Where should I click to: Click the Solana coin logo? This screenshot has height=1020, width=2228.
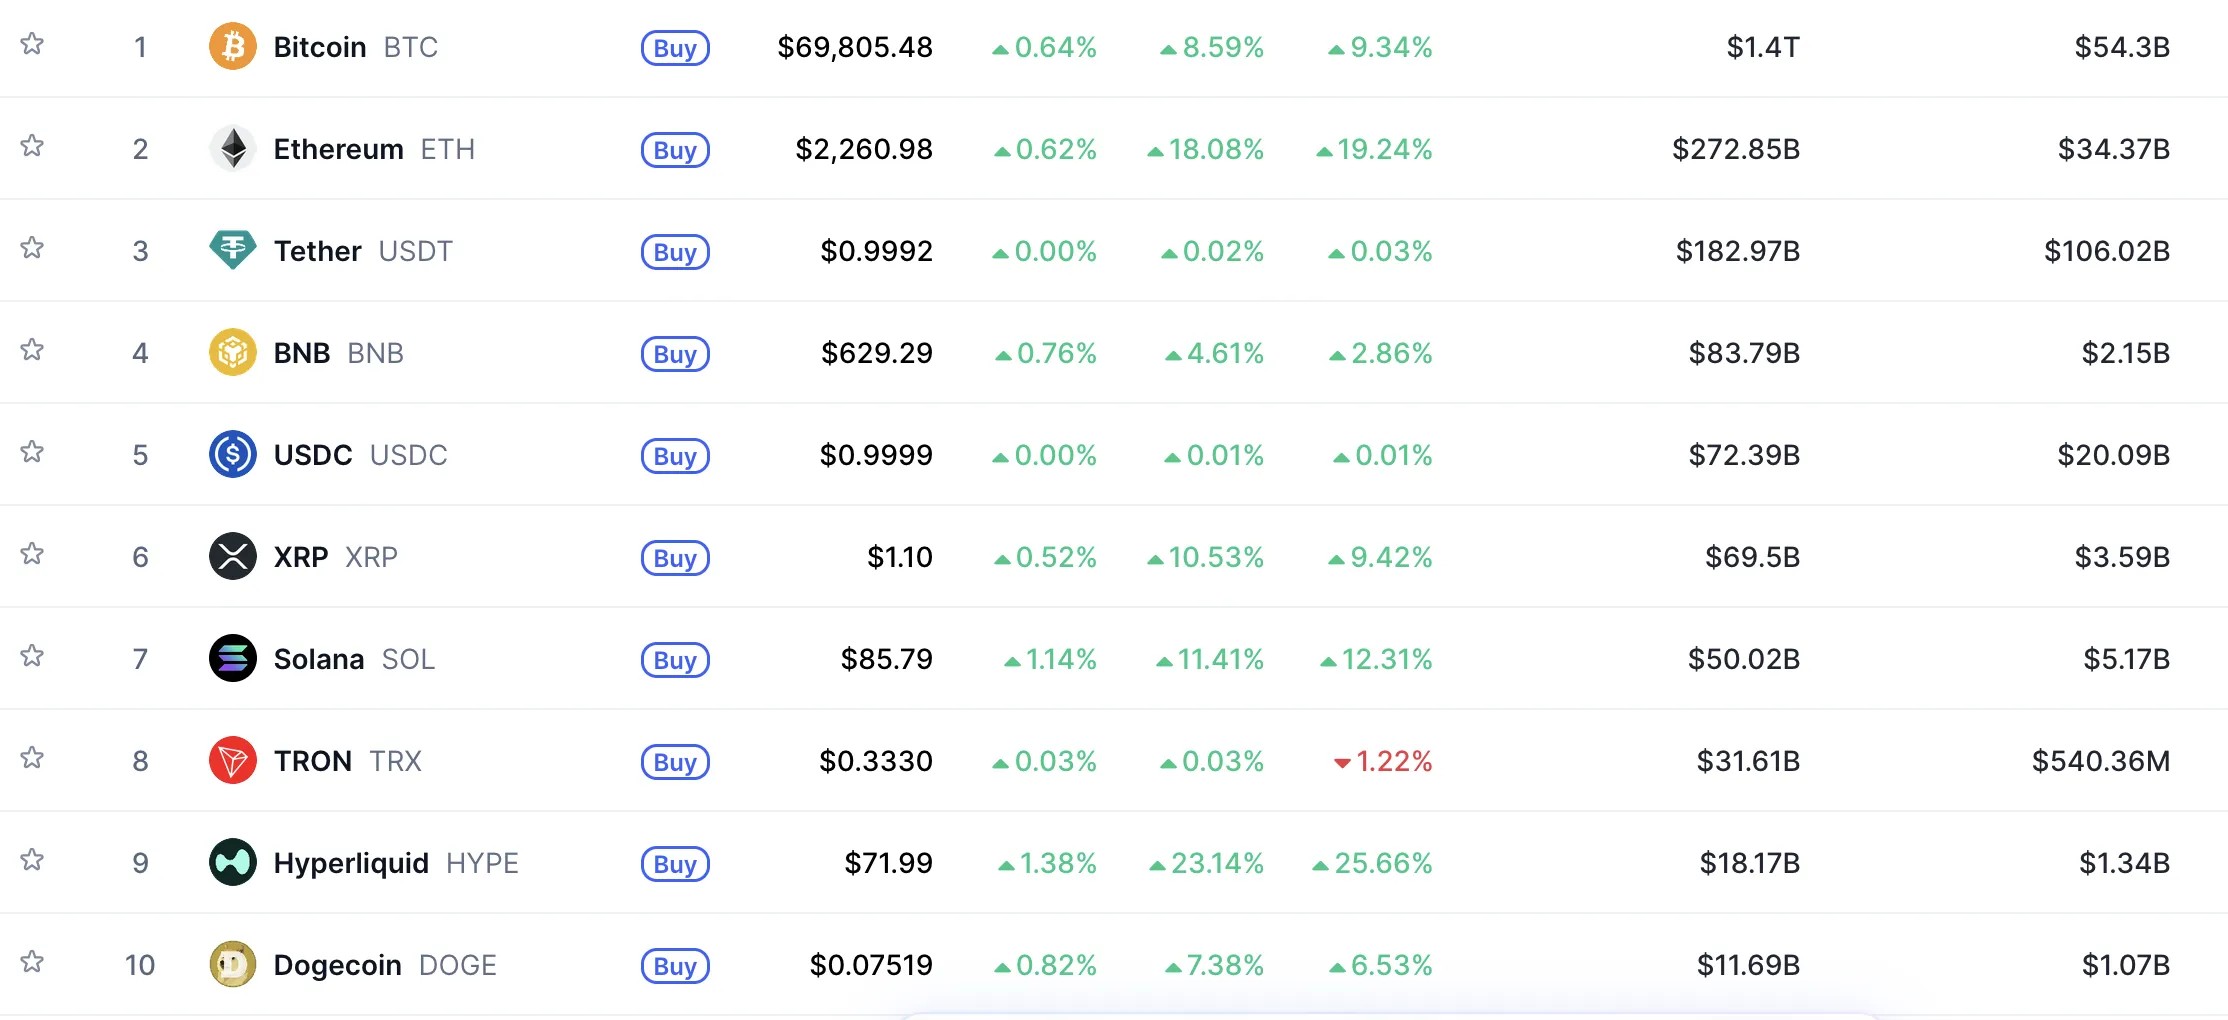[x=233, y=659]
